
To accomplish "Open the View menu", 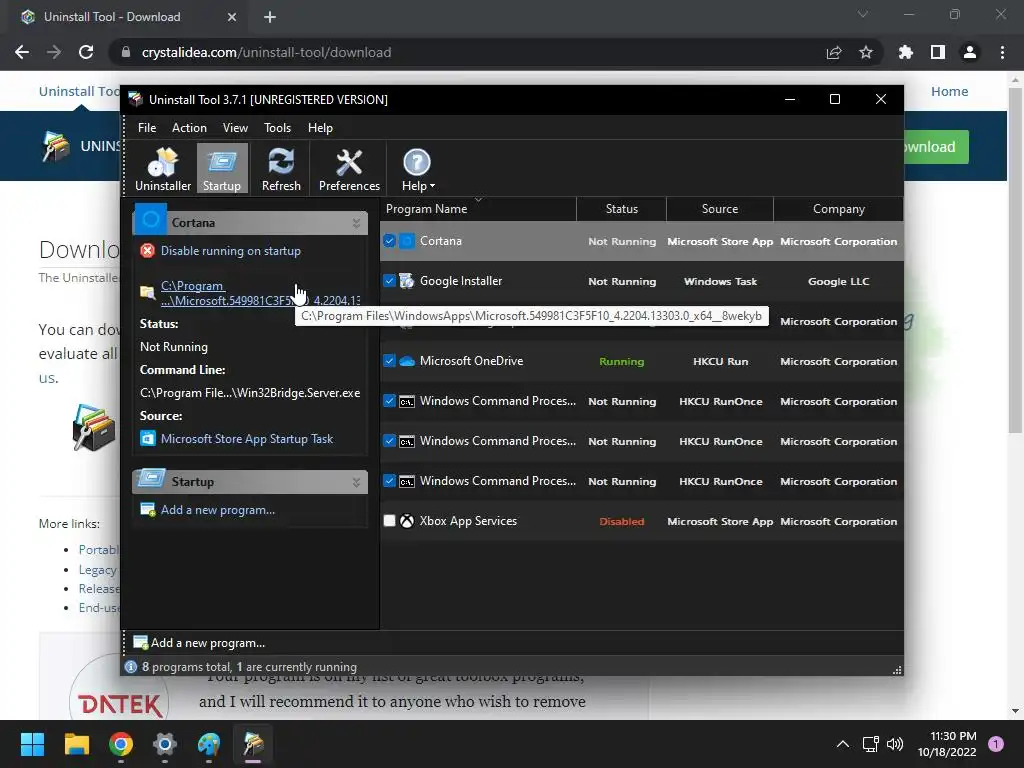I will pos(235,128).
